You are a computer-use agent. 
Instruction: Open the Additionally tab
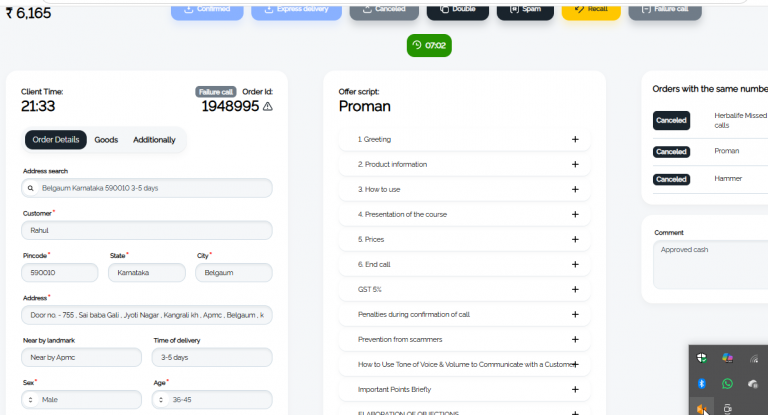(x=154, y=140)
